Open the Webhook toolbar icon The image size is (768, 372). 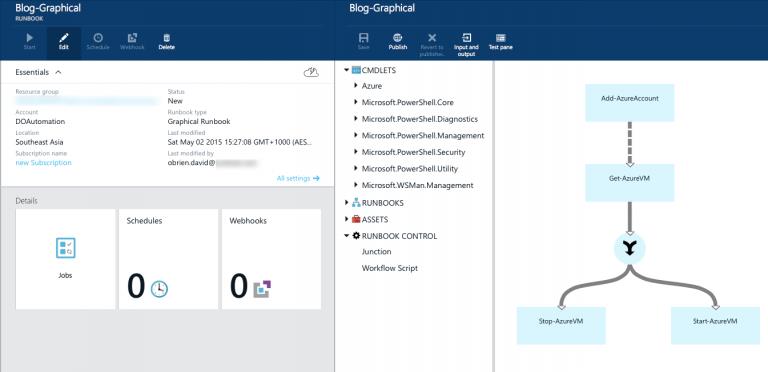pyautogui.click(x=132, y=42)
